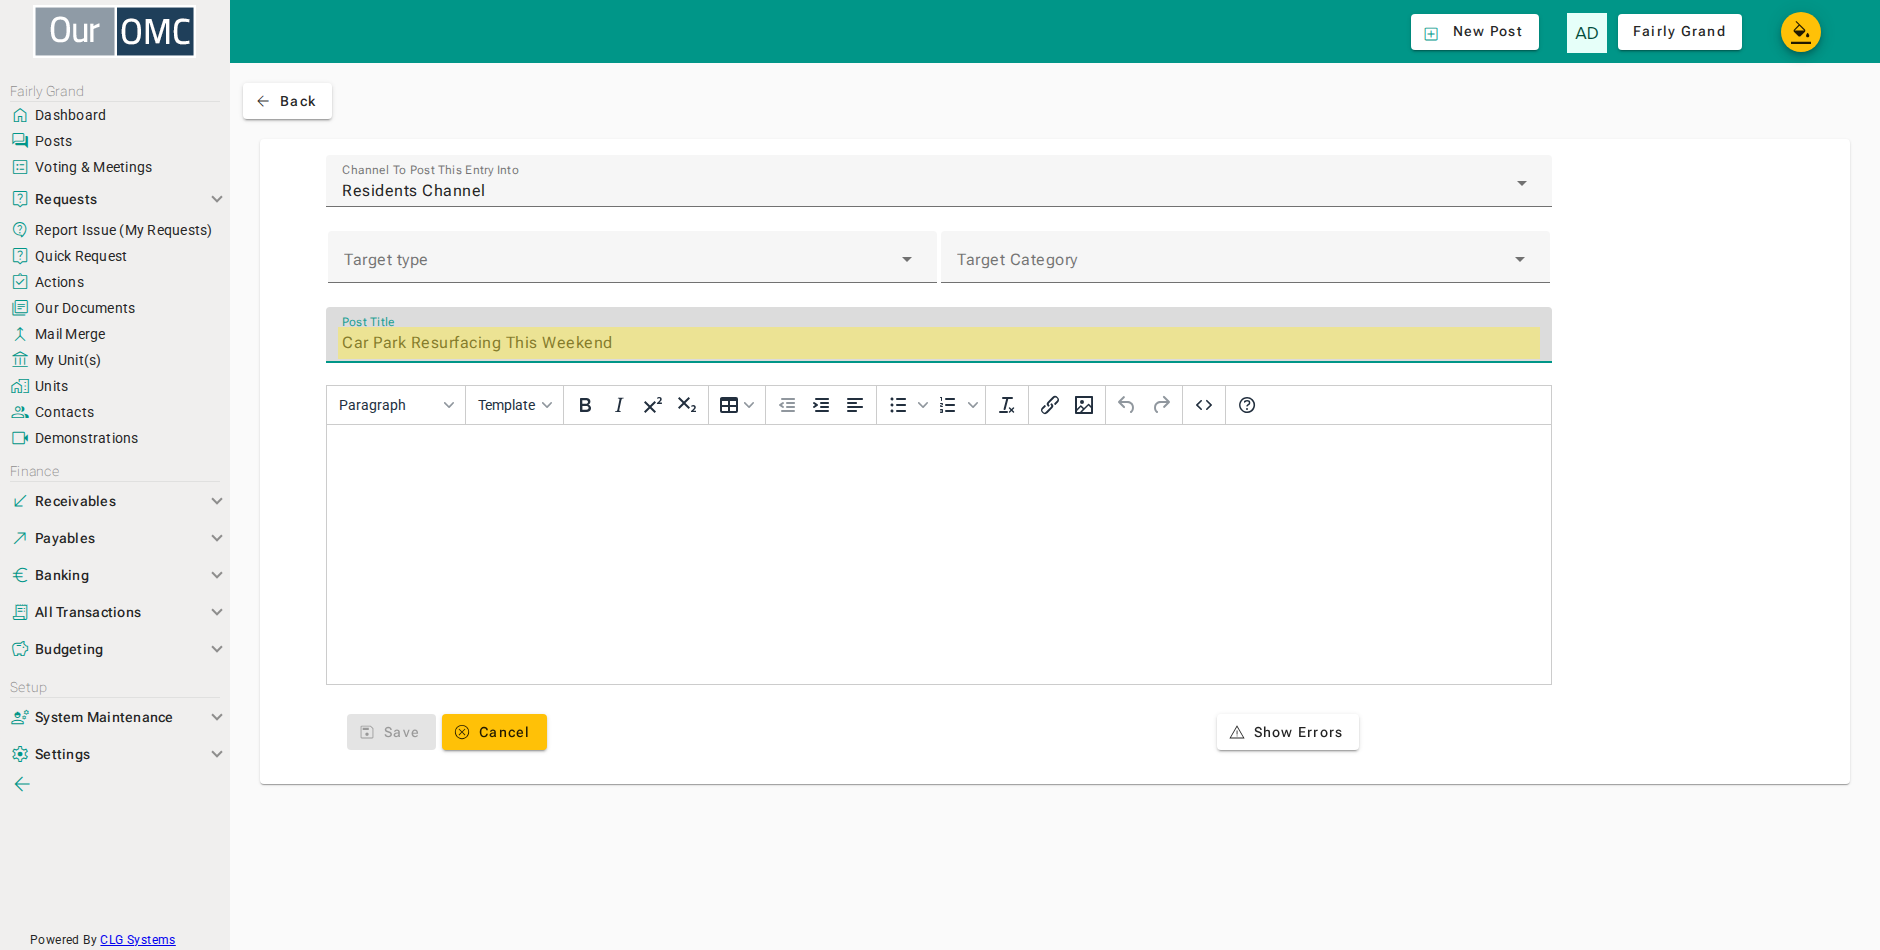Screen dimensions: 1880x950
Task: Clear formatting in the editor
Action: coord(1007,405)
